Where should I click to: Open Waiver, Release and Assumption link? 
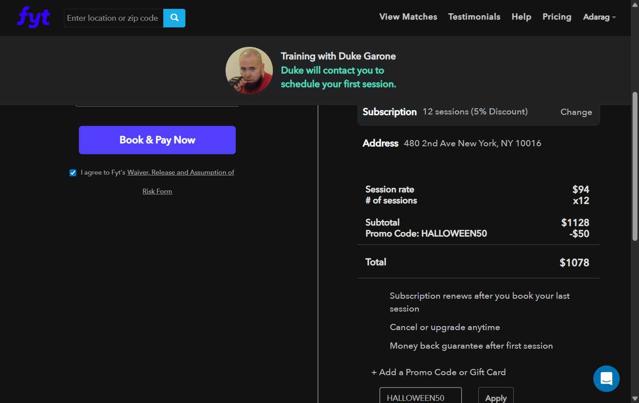[181, 172]
